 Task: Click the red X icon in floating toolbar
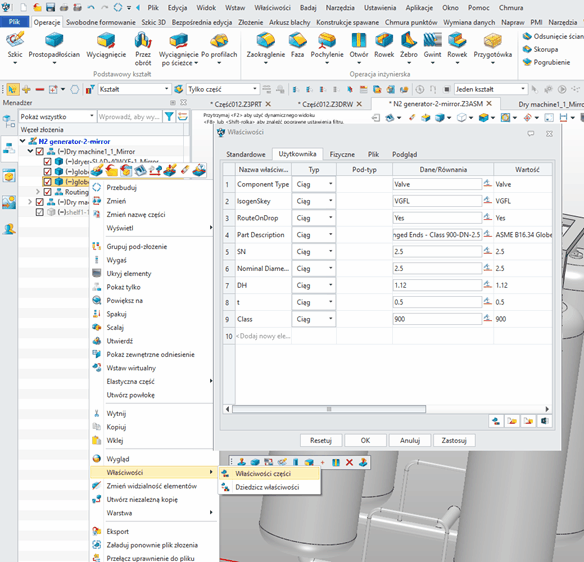(349, 462)
